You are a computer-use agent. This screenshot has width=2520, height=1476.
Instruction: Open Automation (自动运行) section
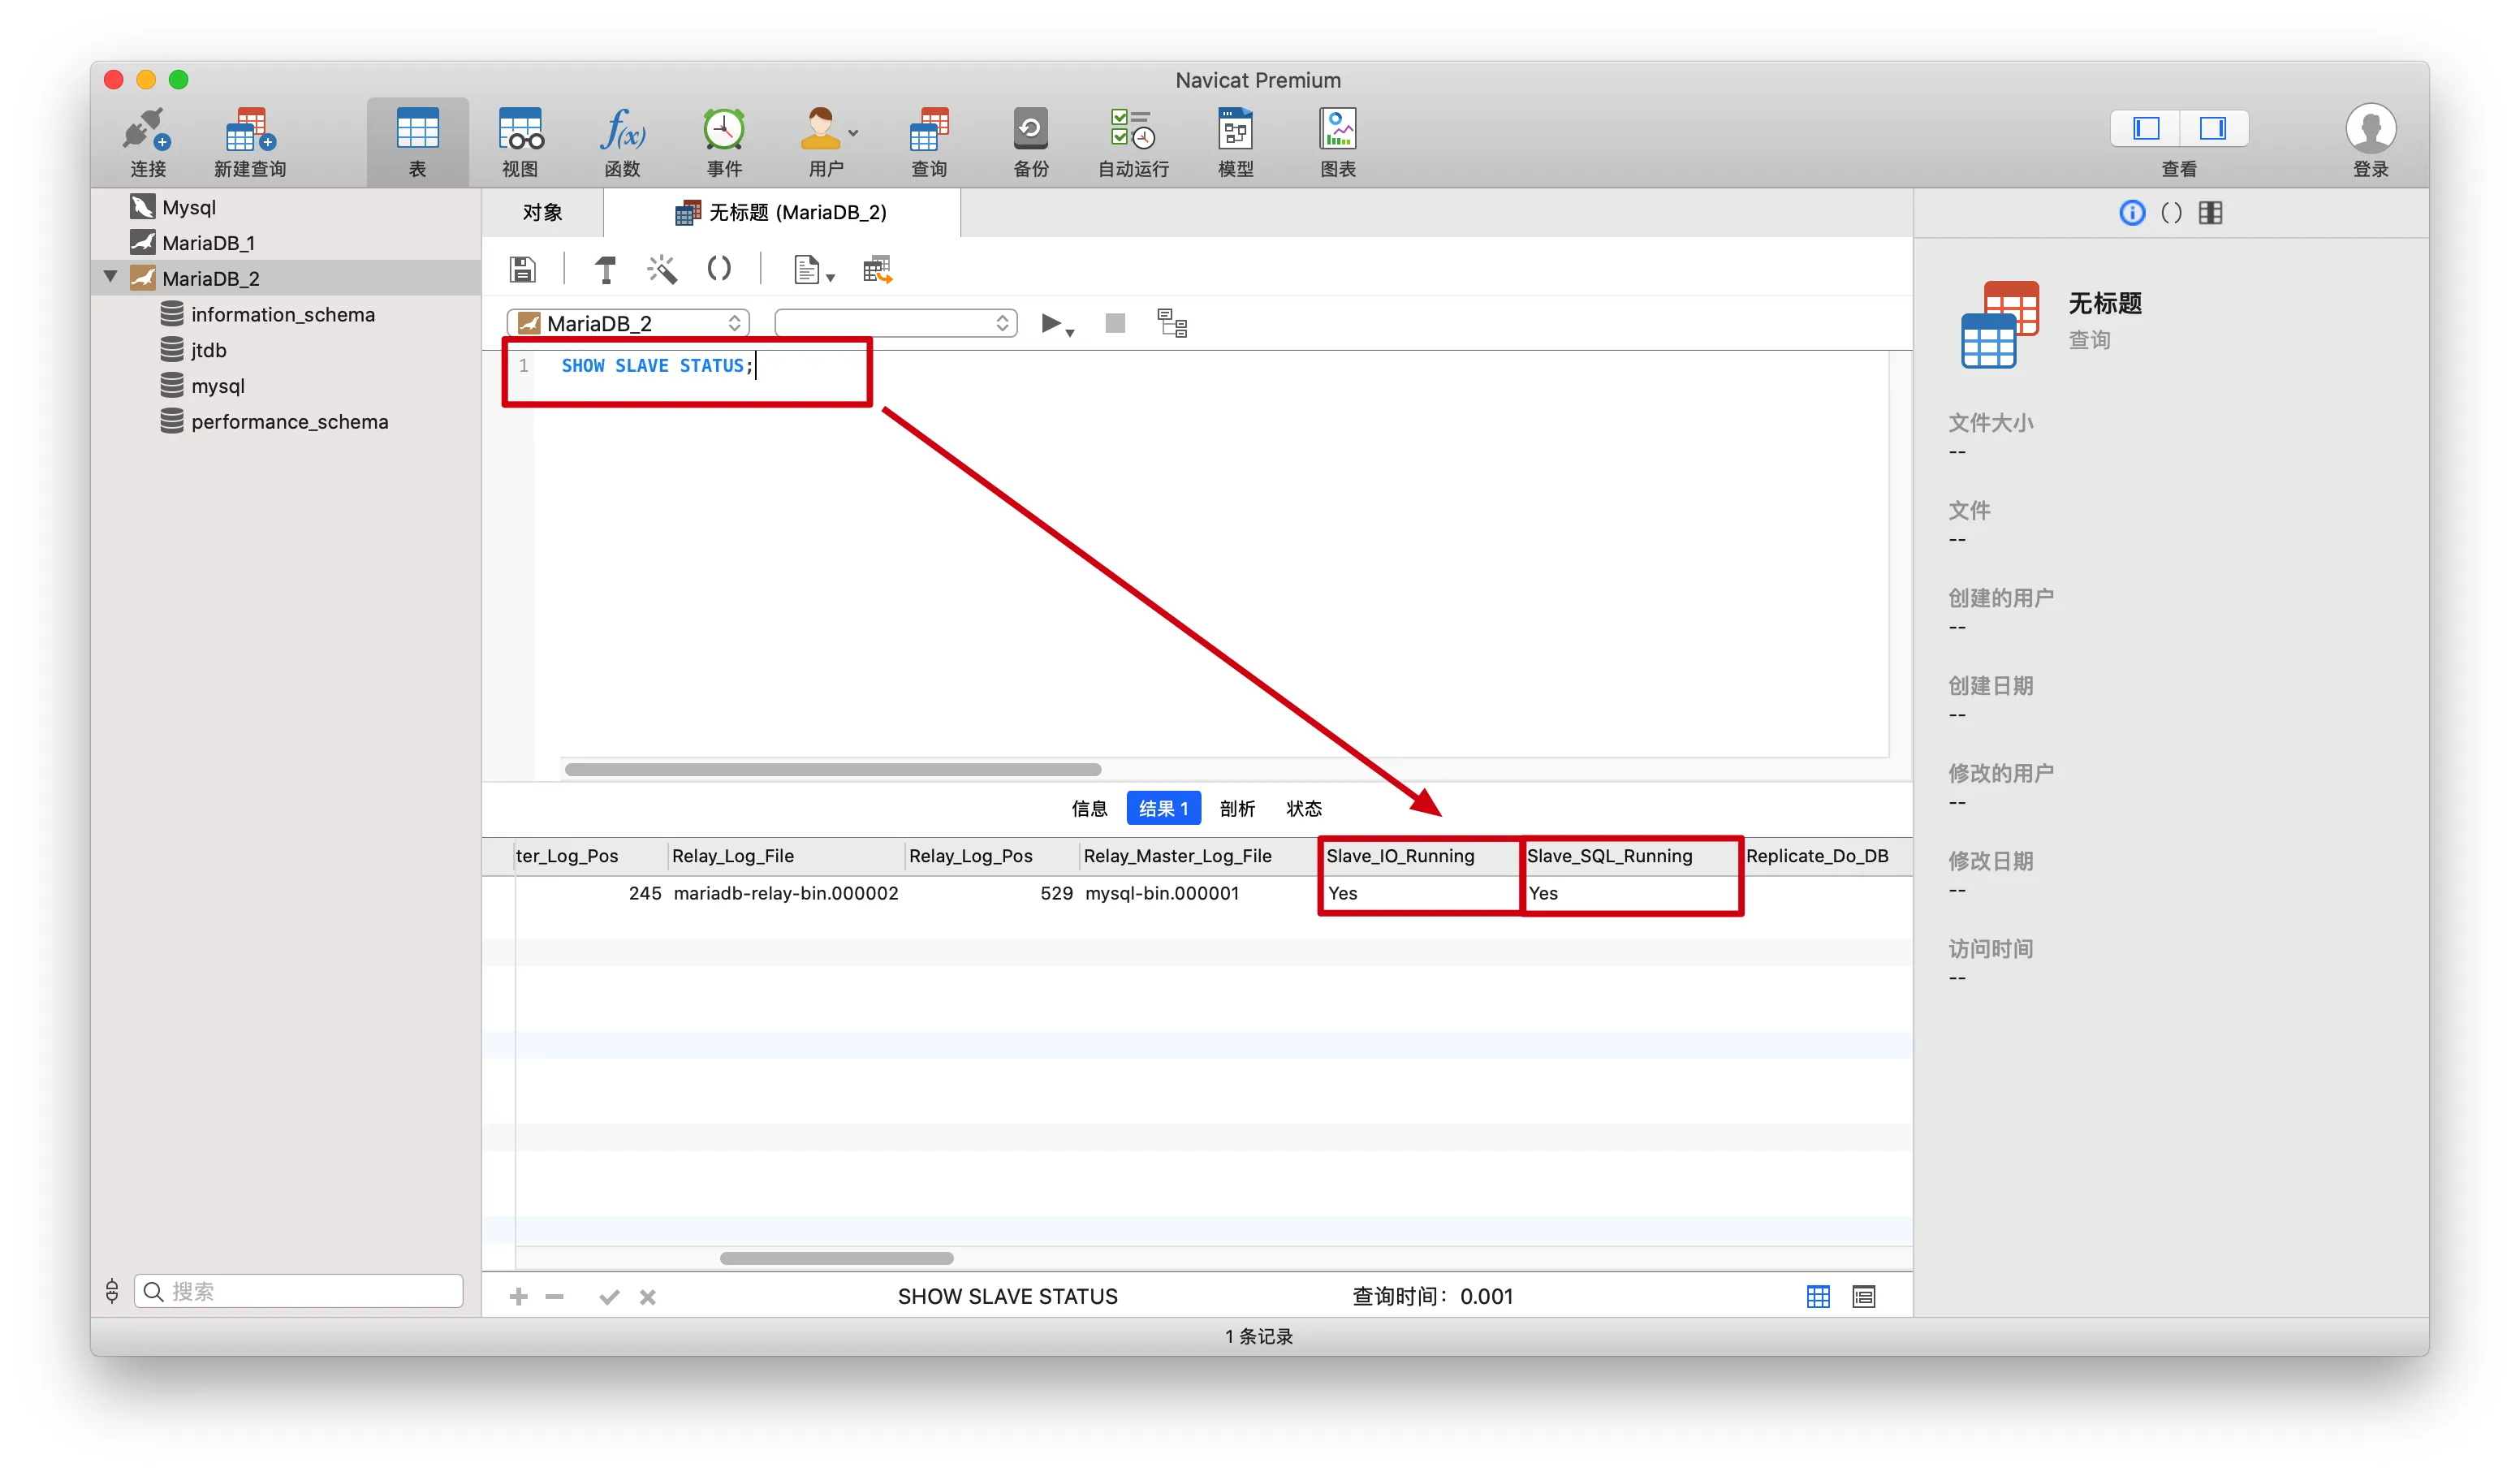[x=1133, y=142]
